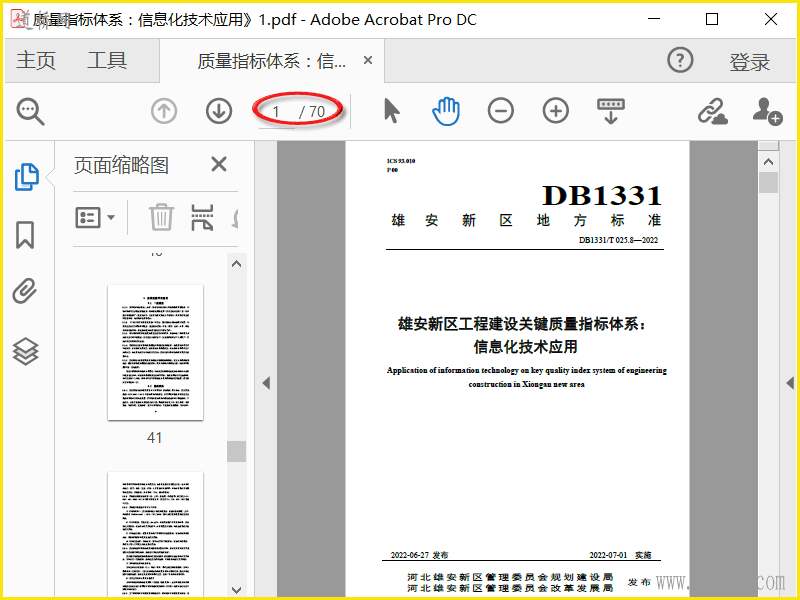The height and width of the screenshot is (600, 800).
Task: Open the find text search tool
Action: [31, 111]
